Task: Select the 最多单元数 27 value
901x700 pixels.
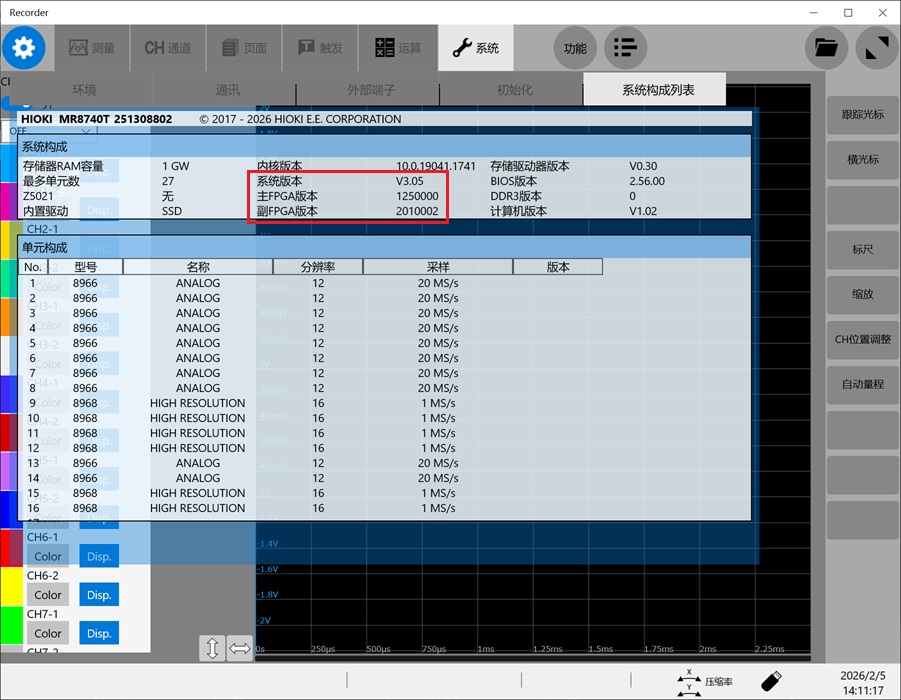Action: (168, 181)
